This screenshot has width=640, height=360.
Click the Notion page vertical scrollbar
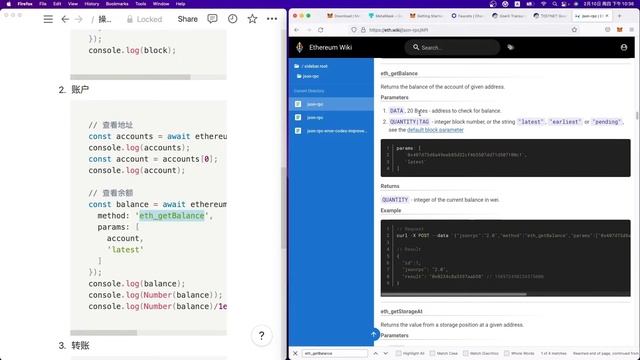click(283, 207)
